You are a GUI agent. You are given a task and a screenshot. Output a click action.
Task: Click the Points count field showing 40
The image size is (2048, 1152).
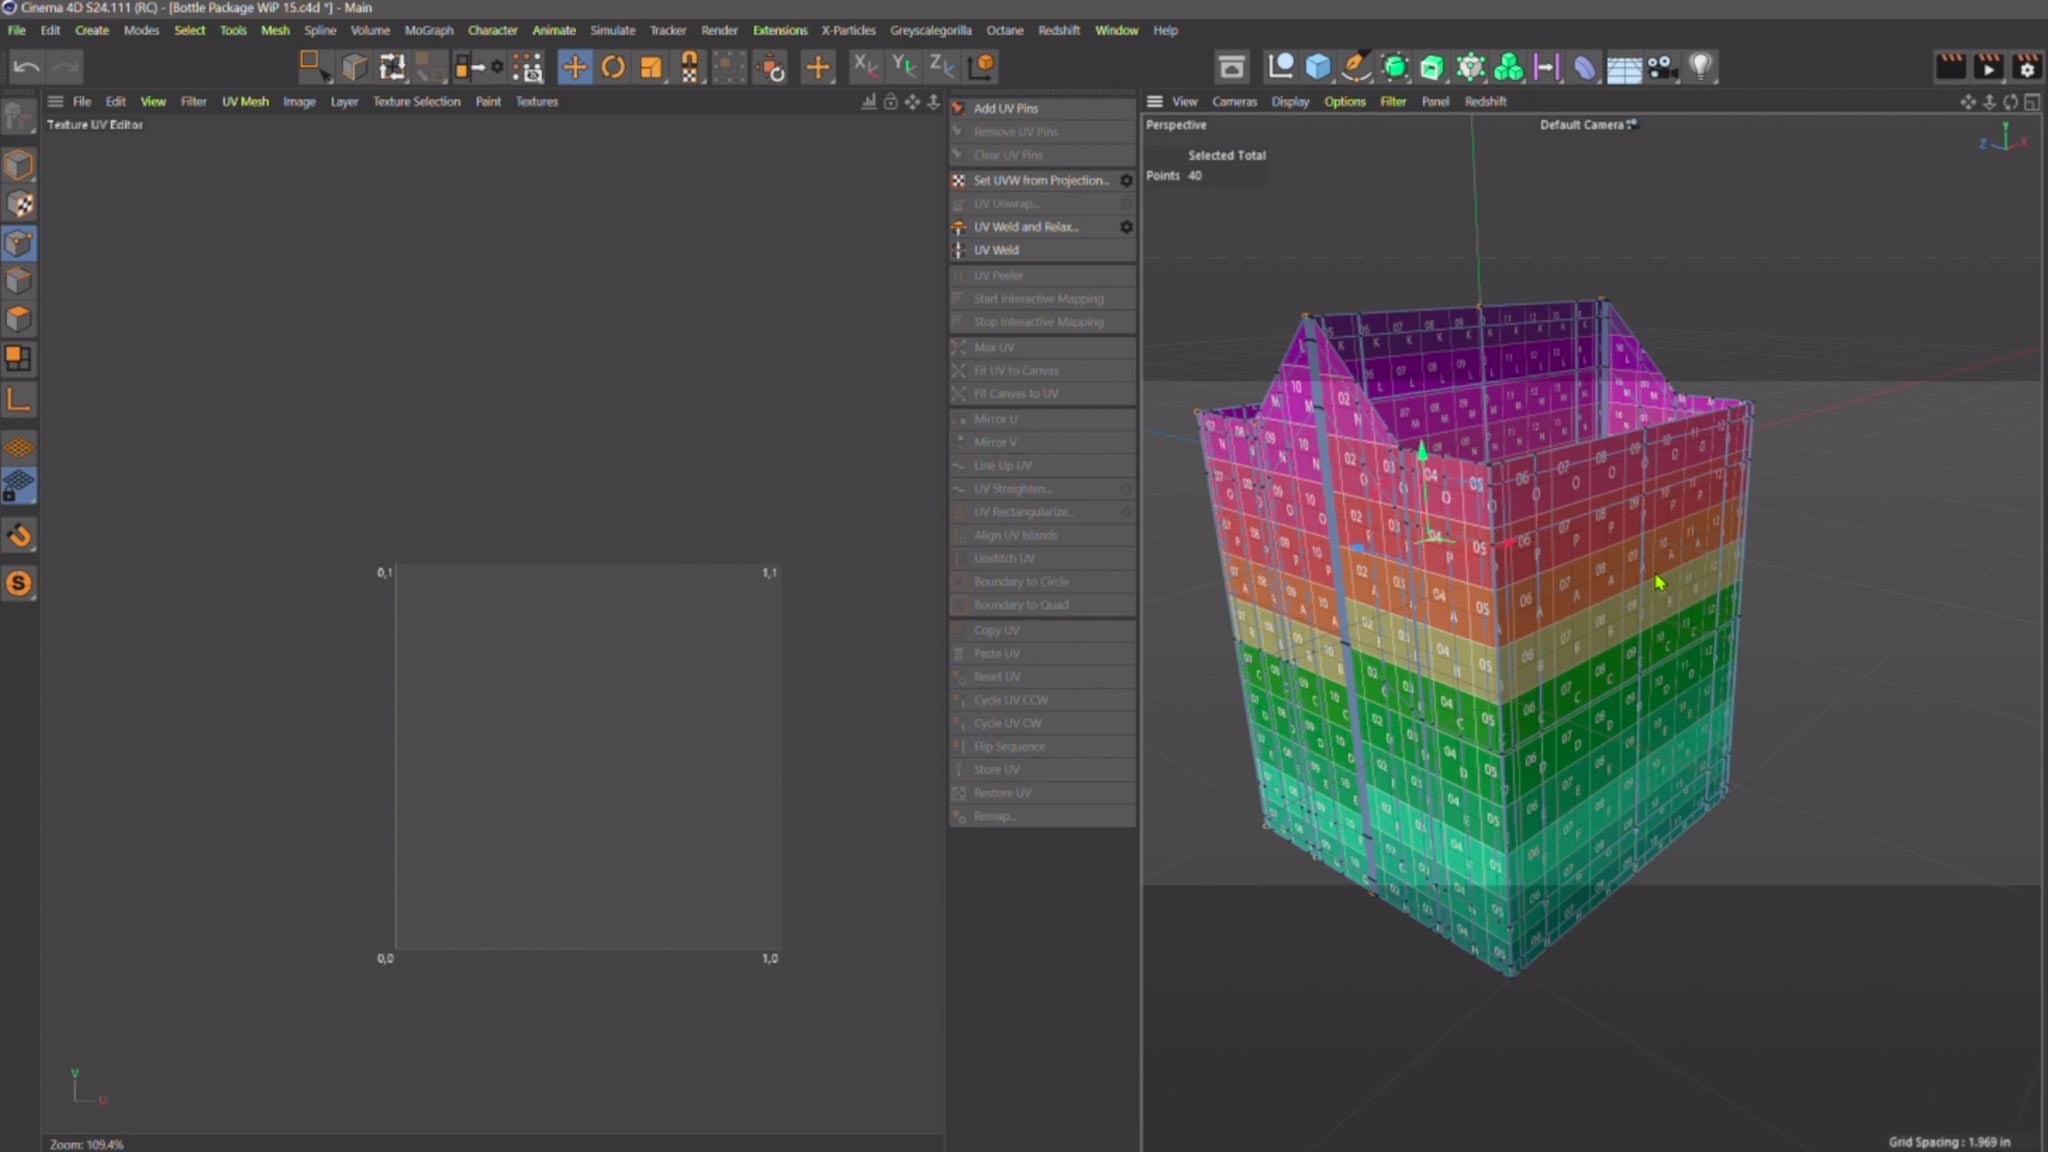click(x=1196, y=175)
